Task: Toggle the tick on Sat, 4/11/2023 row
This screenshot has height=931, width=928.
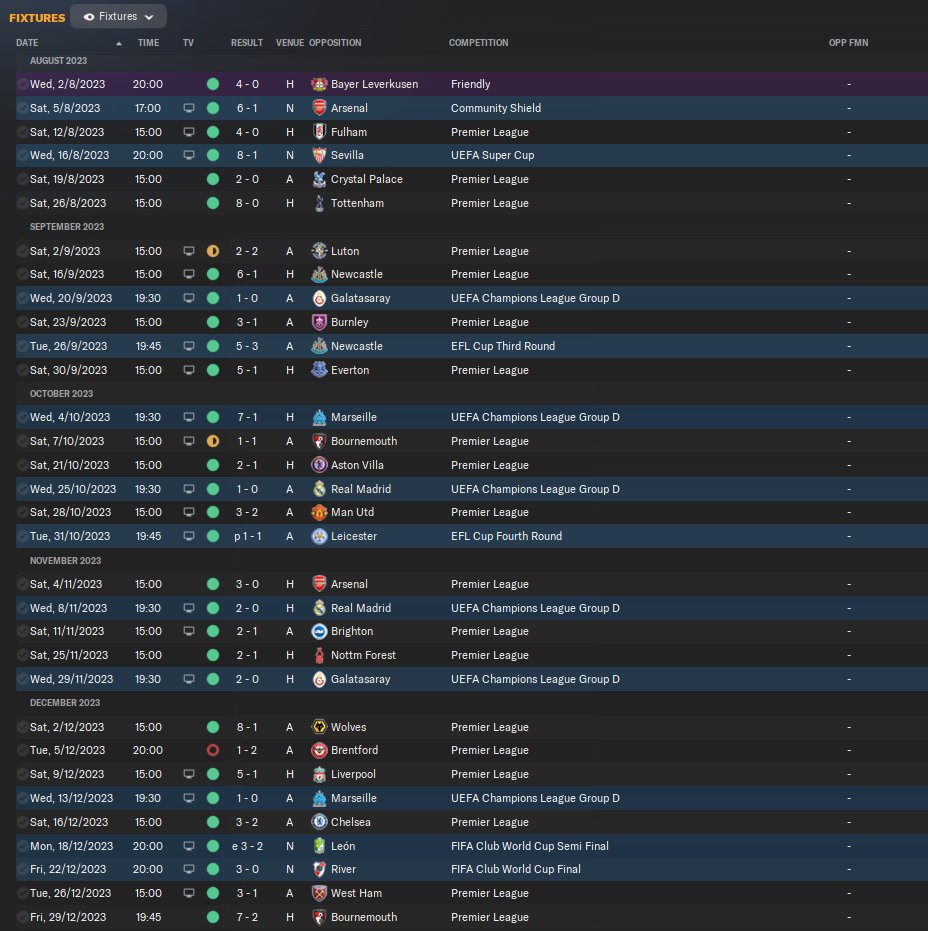Action: point(23,584)
